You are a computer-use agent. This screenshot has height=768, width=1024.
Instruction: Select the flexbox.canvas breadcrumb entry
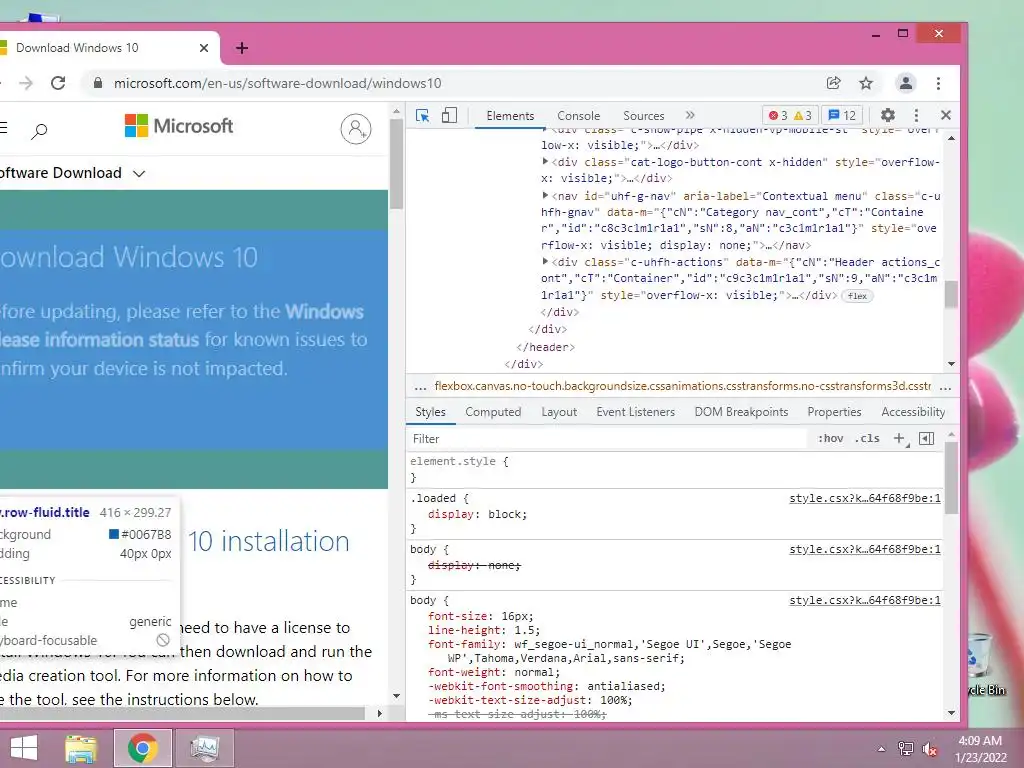point(682,386)
